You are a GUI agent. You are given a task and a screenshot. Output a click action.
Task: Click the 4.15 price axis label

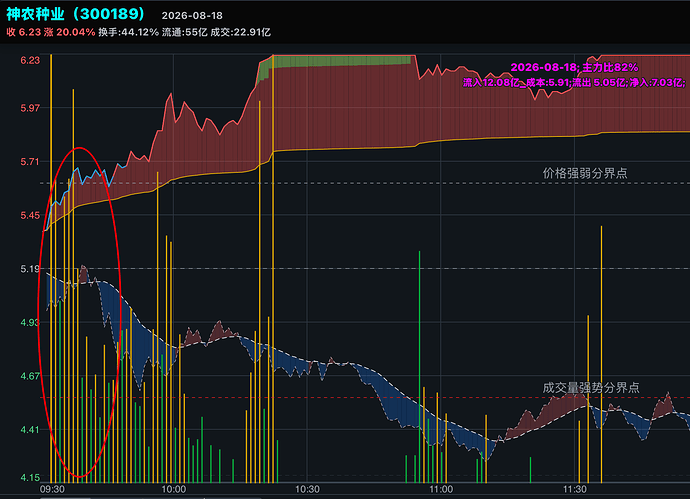[x=30, y=477]
